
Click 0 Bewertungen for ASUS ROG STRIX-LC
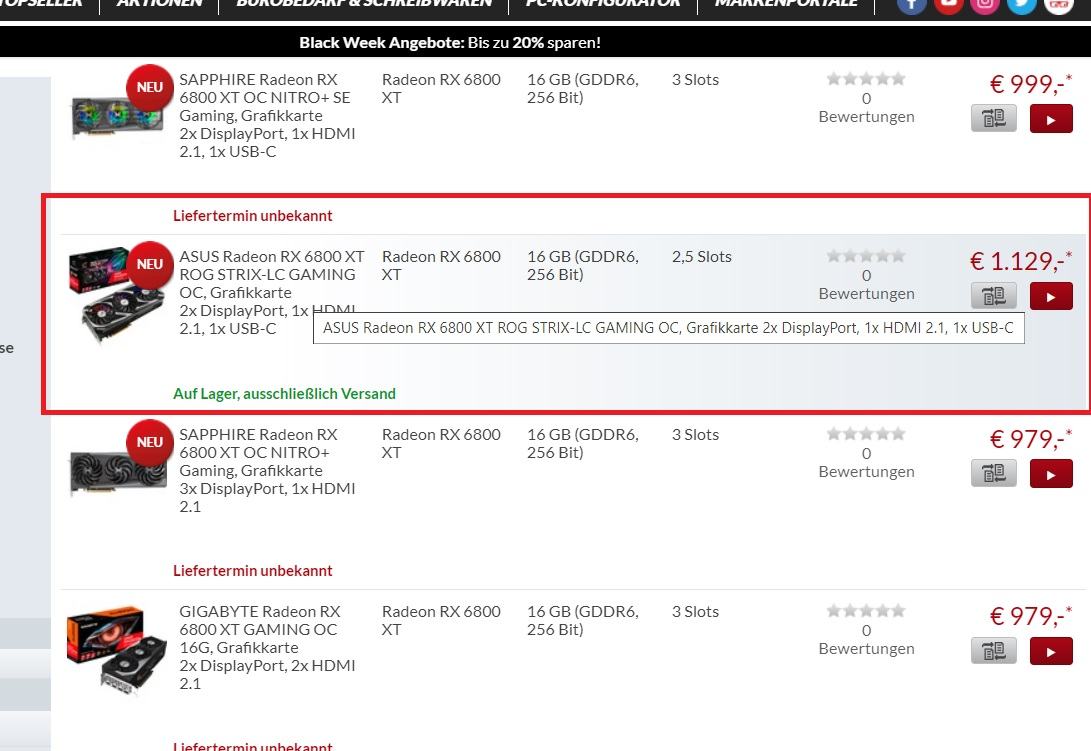pos(866,285)
